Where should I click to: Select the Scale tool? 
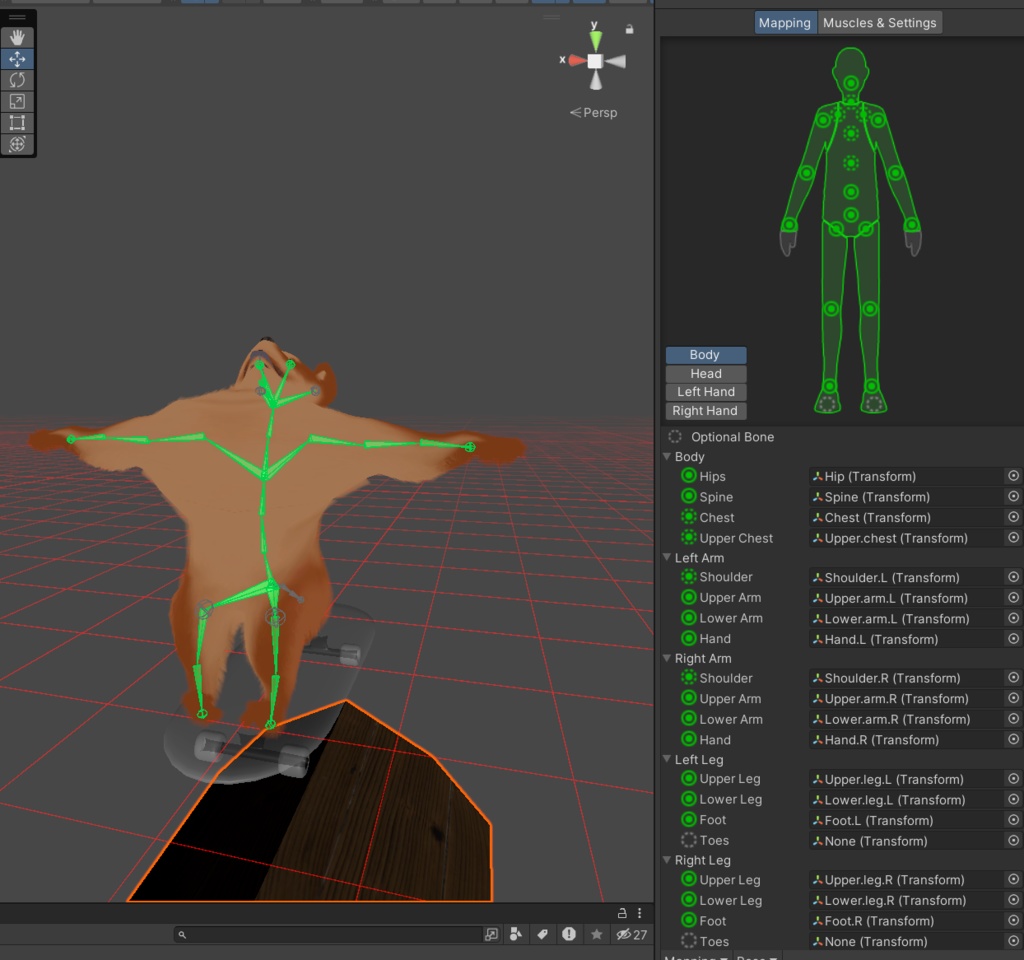click(x=17, y=101)
